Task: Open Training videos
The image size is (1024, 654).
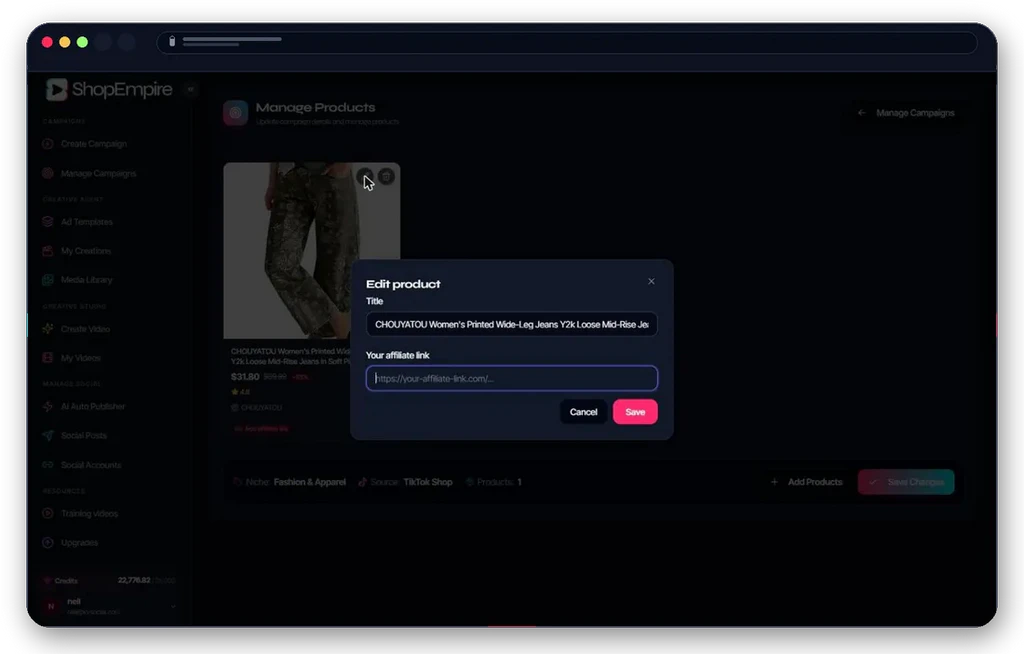Action: pyautogui.click(x=89, y=514)
